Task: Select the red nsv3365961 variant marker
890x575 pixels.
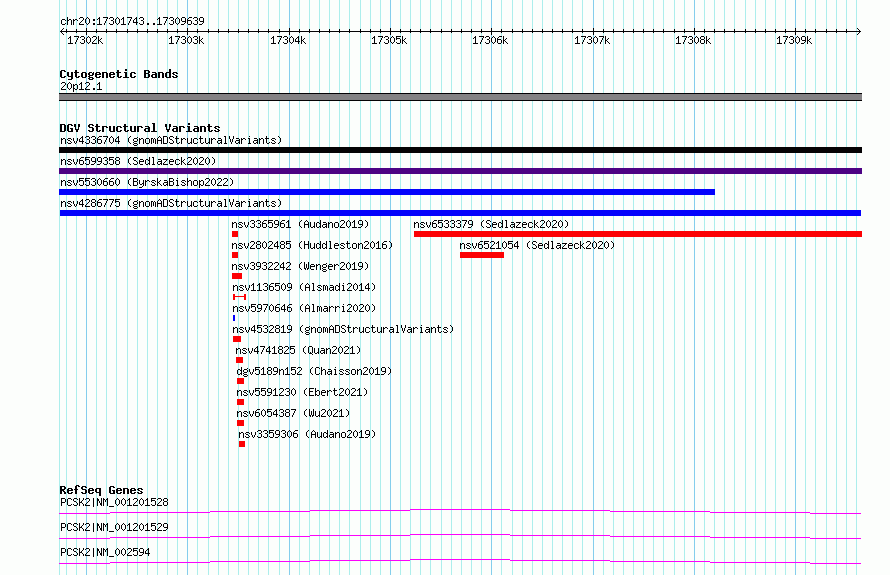Action: [x=235, y=234]
